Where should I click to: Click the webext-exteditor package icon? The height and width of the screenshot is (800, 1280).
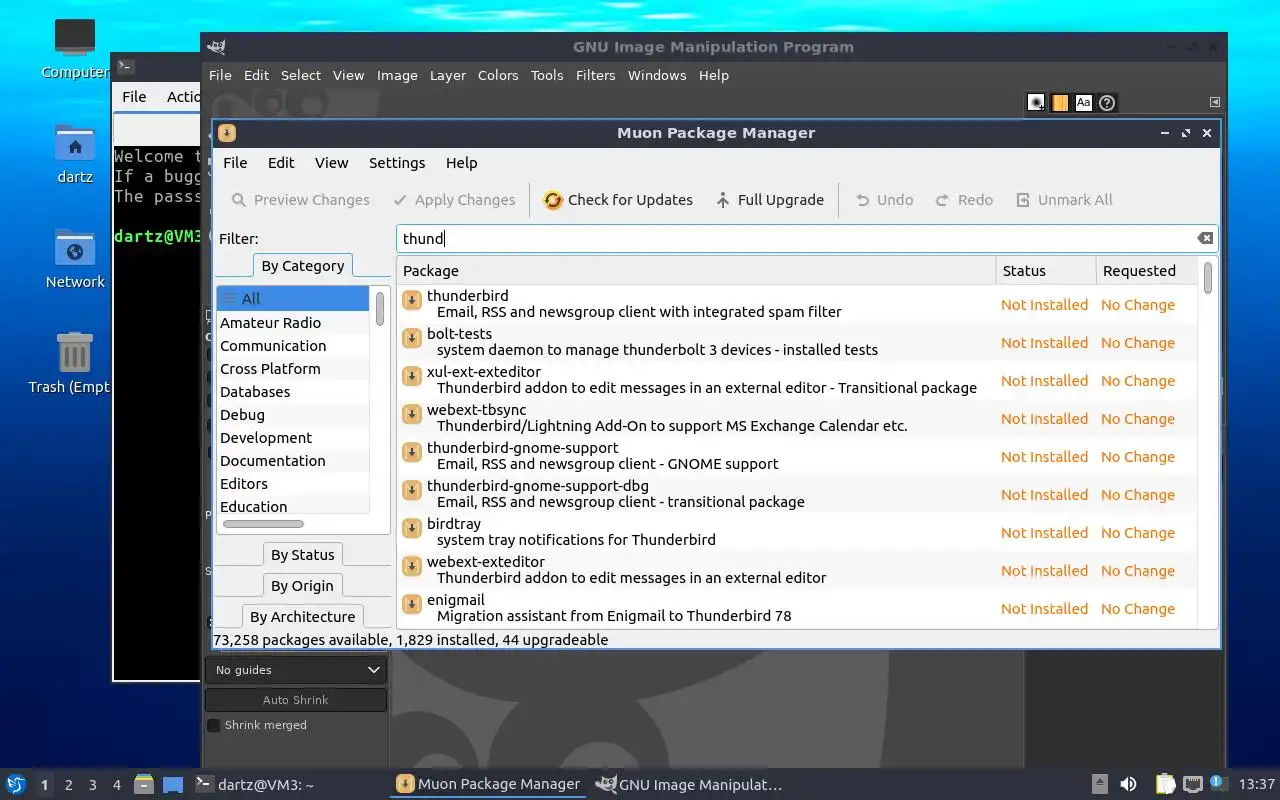(411, 567)
